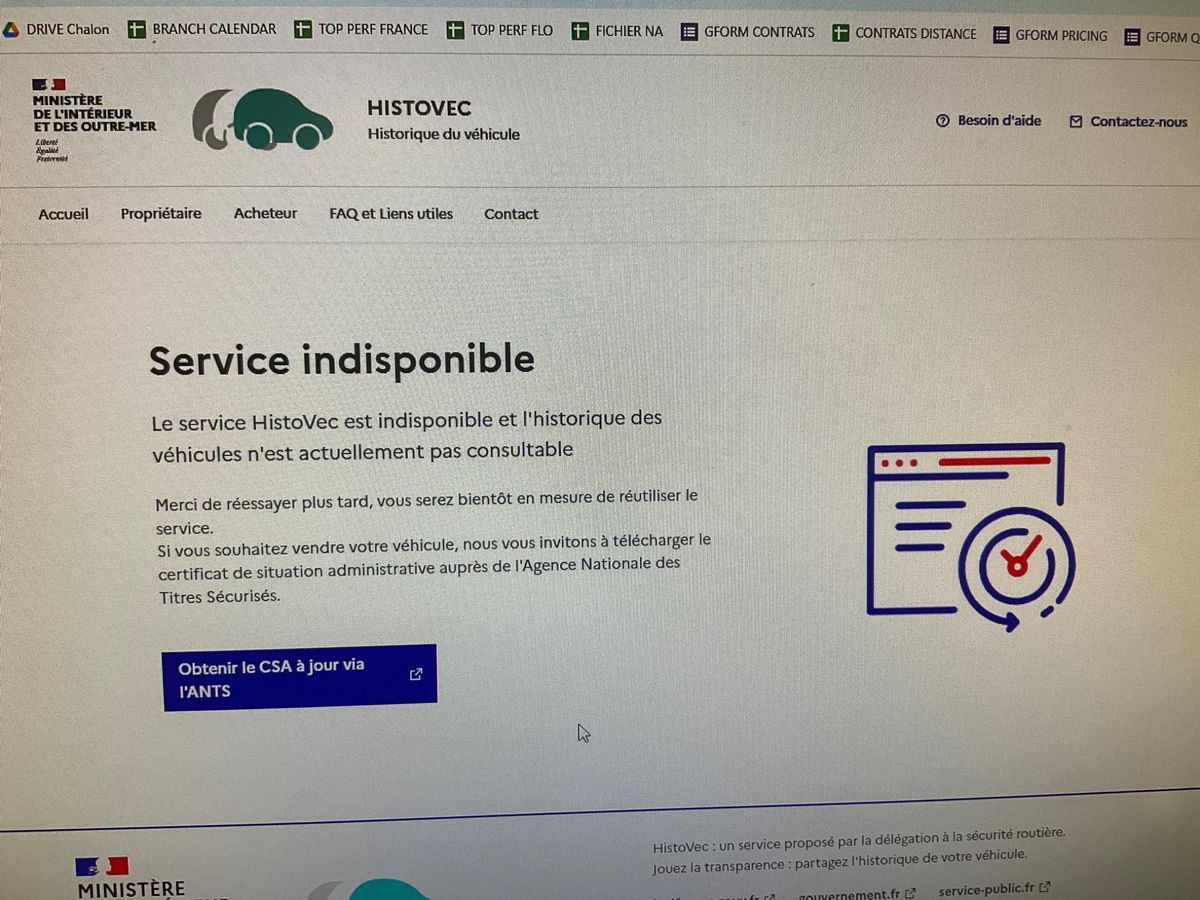Open the FICHIER NA bookmark
This screenshot has height=900, width=1200.
click(x=617, y=31)
